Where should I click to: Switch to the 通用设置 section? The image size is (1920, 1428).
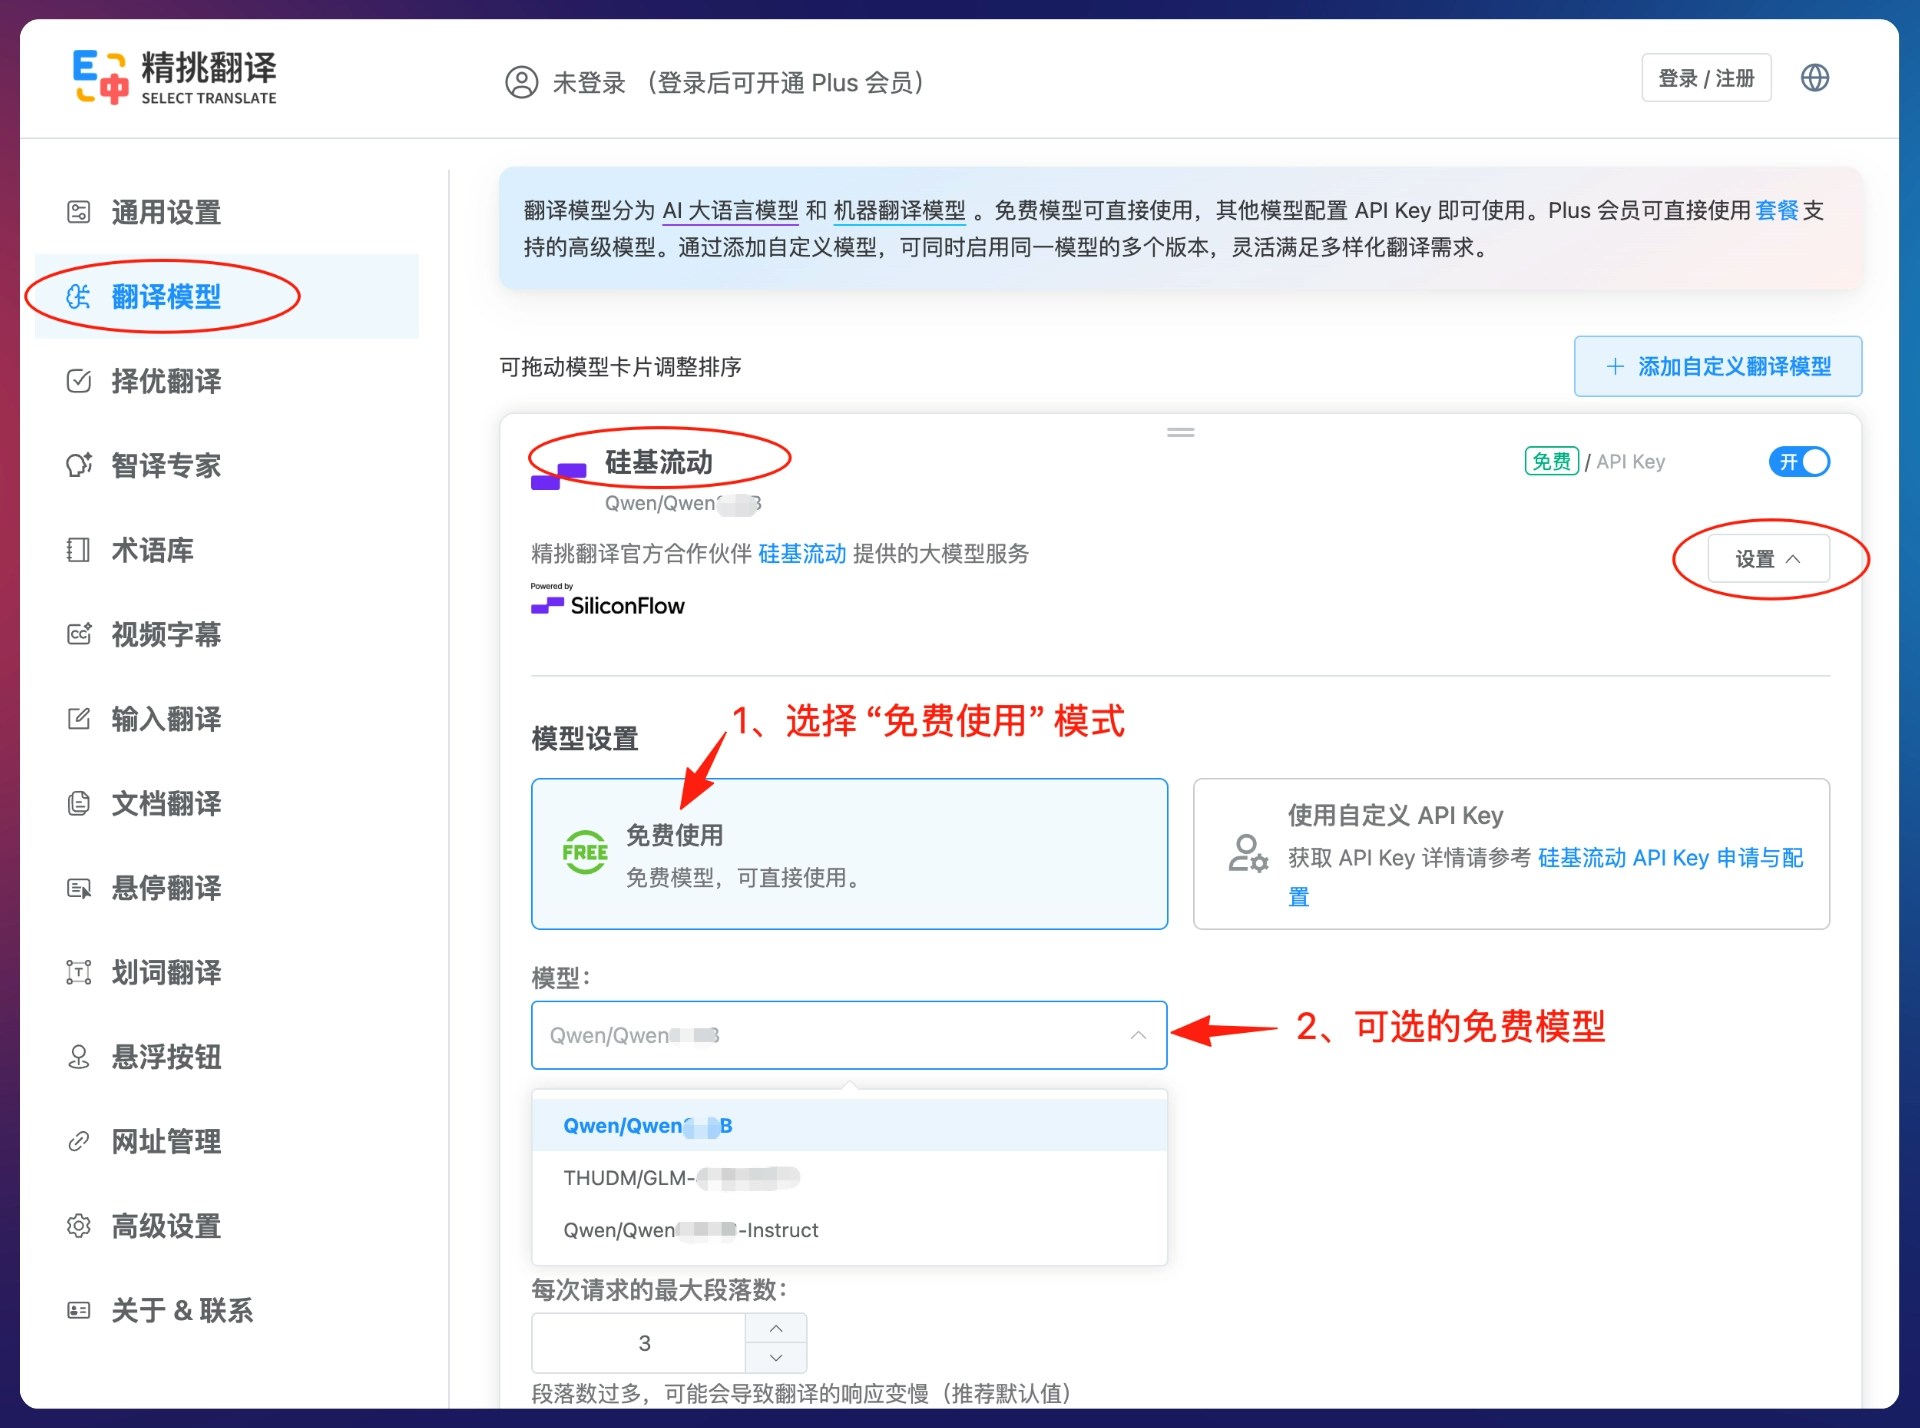tap(166, 212)
